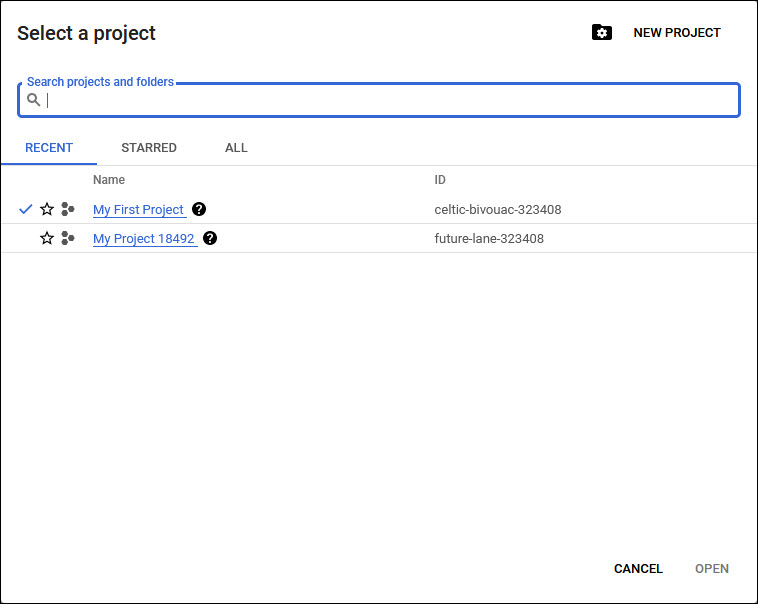Screen dimensions: 758x604
Task: Click project type icon beside My Project 18492
Action: pos(68,239)
